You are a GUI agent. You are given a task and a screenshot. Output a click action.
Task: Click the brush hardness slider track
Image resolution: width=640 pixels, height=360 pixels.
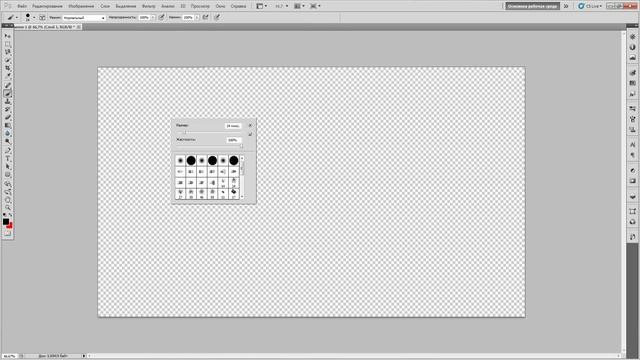210,146
